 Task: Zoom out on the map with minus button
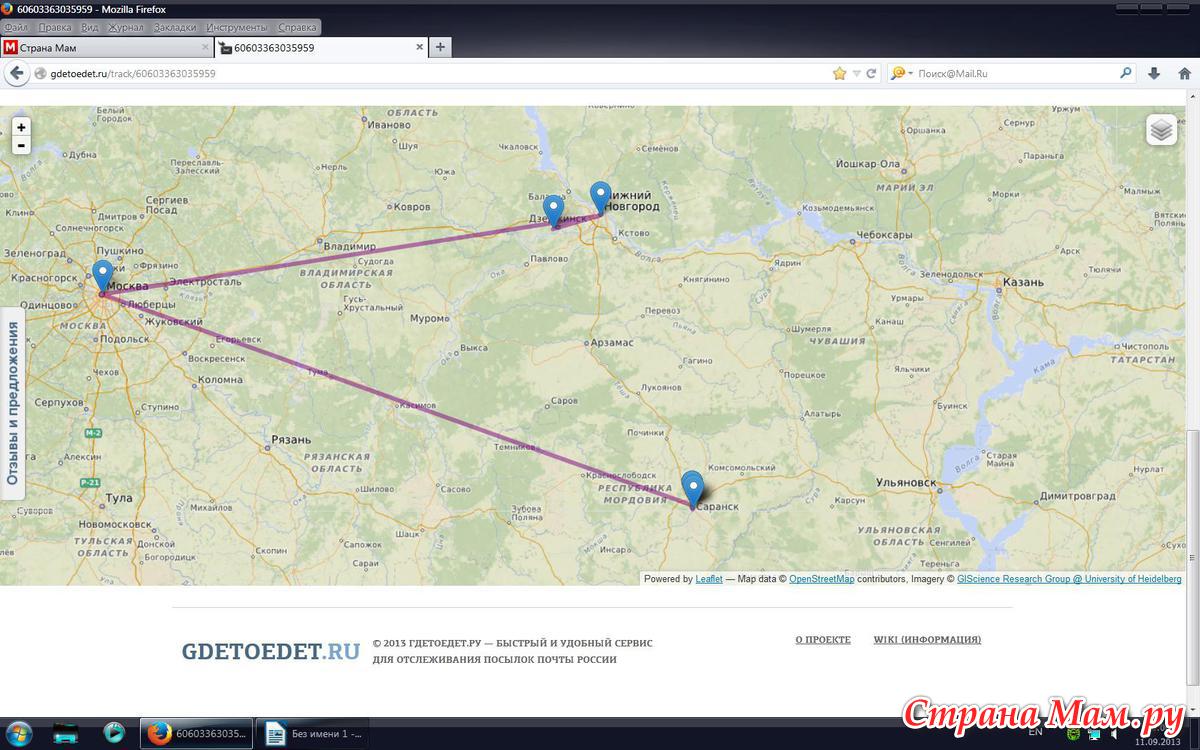point(21,145)
